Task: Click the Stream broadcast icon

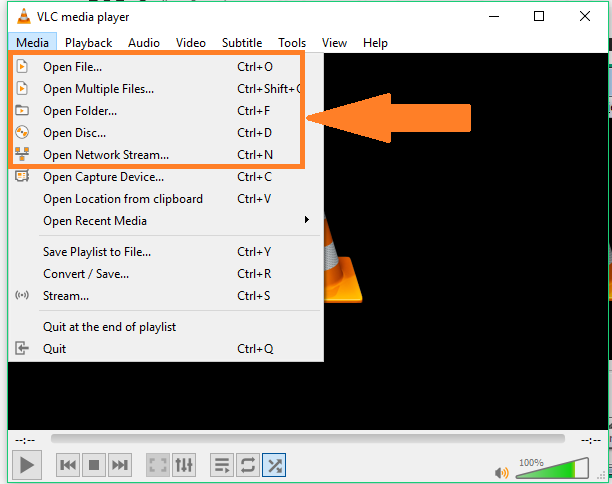Action: 22,295
